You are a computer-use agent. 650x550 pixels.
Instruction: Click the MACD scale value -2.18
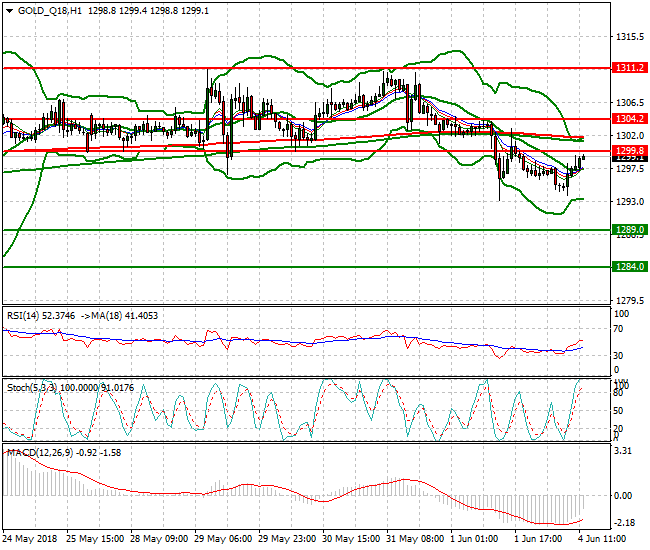click(x=625, y=523)
